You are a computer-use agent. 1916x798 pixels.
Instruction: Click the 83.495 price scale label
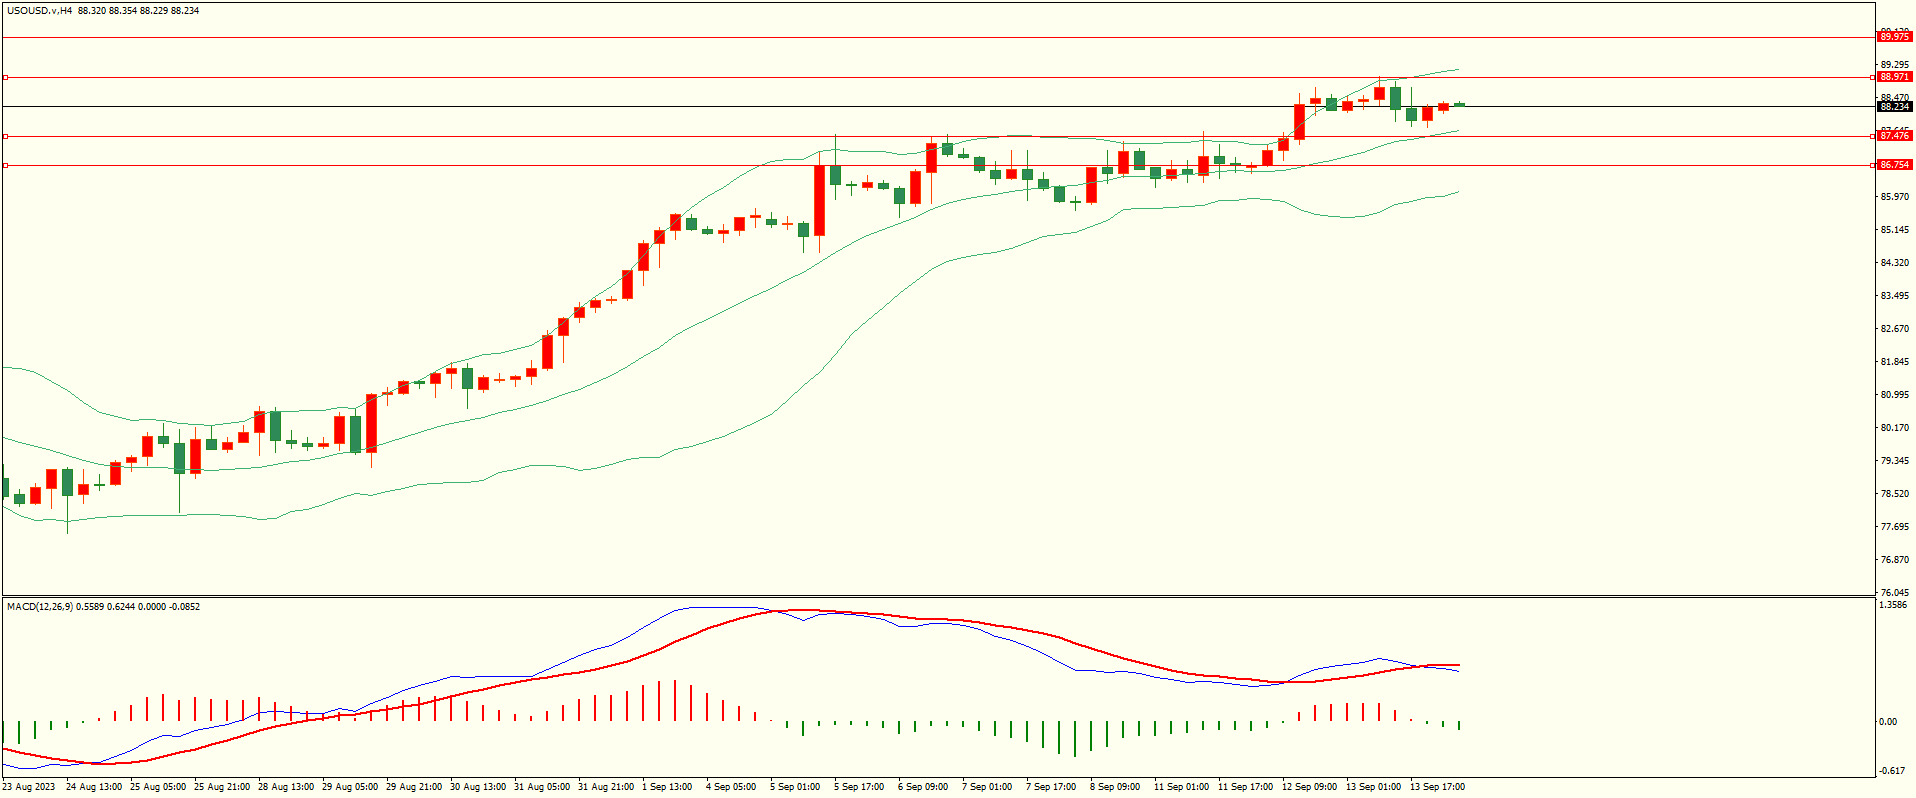pos(1894,296)
